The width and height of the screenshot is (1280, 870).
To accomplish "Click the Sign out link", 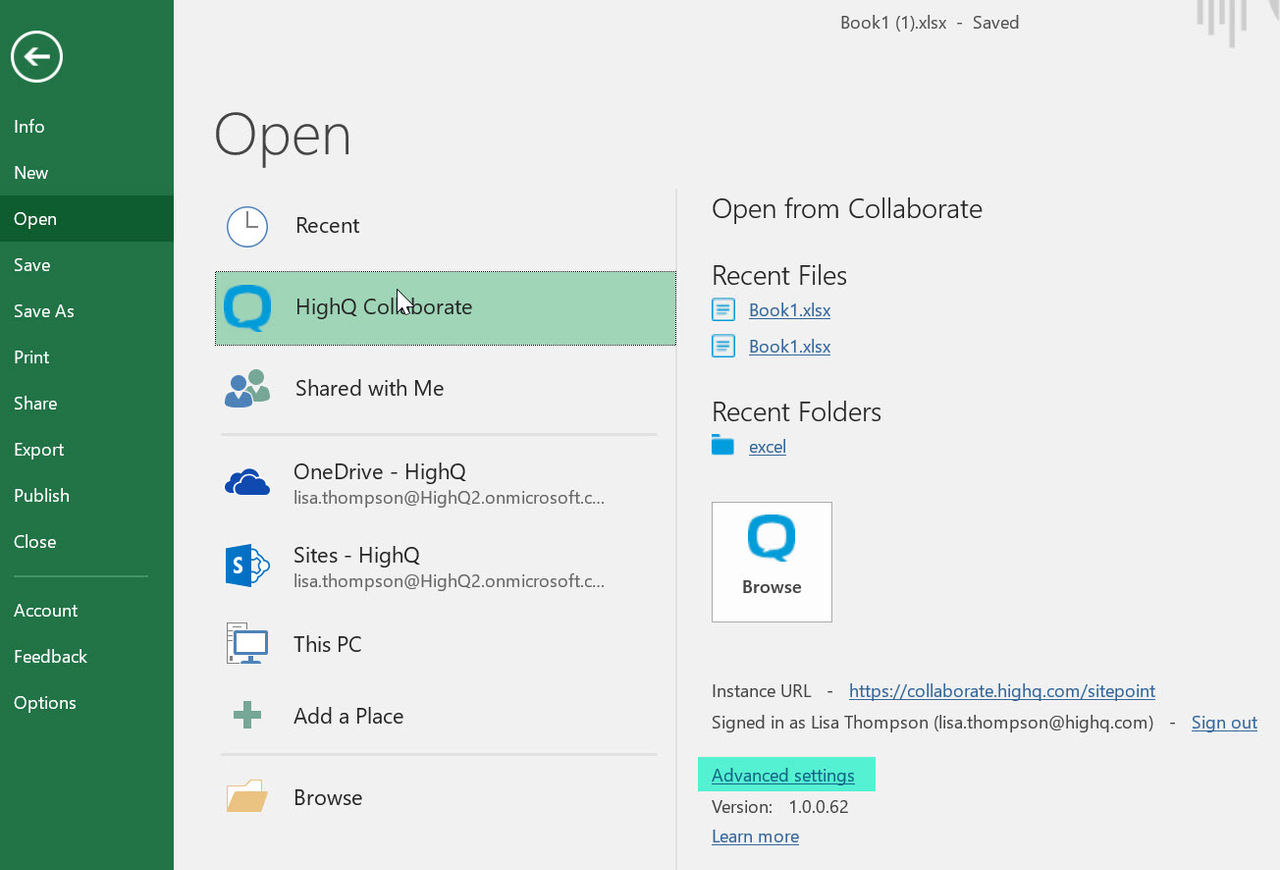I will pos(1224,722).
